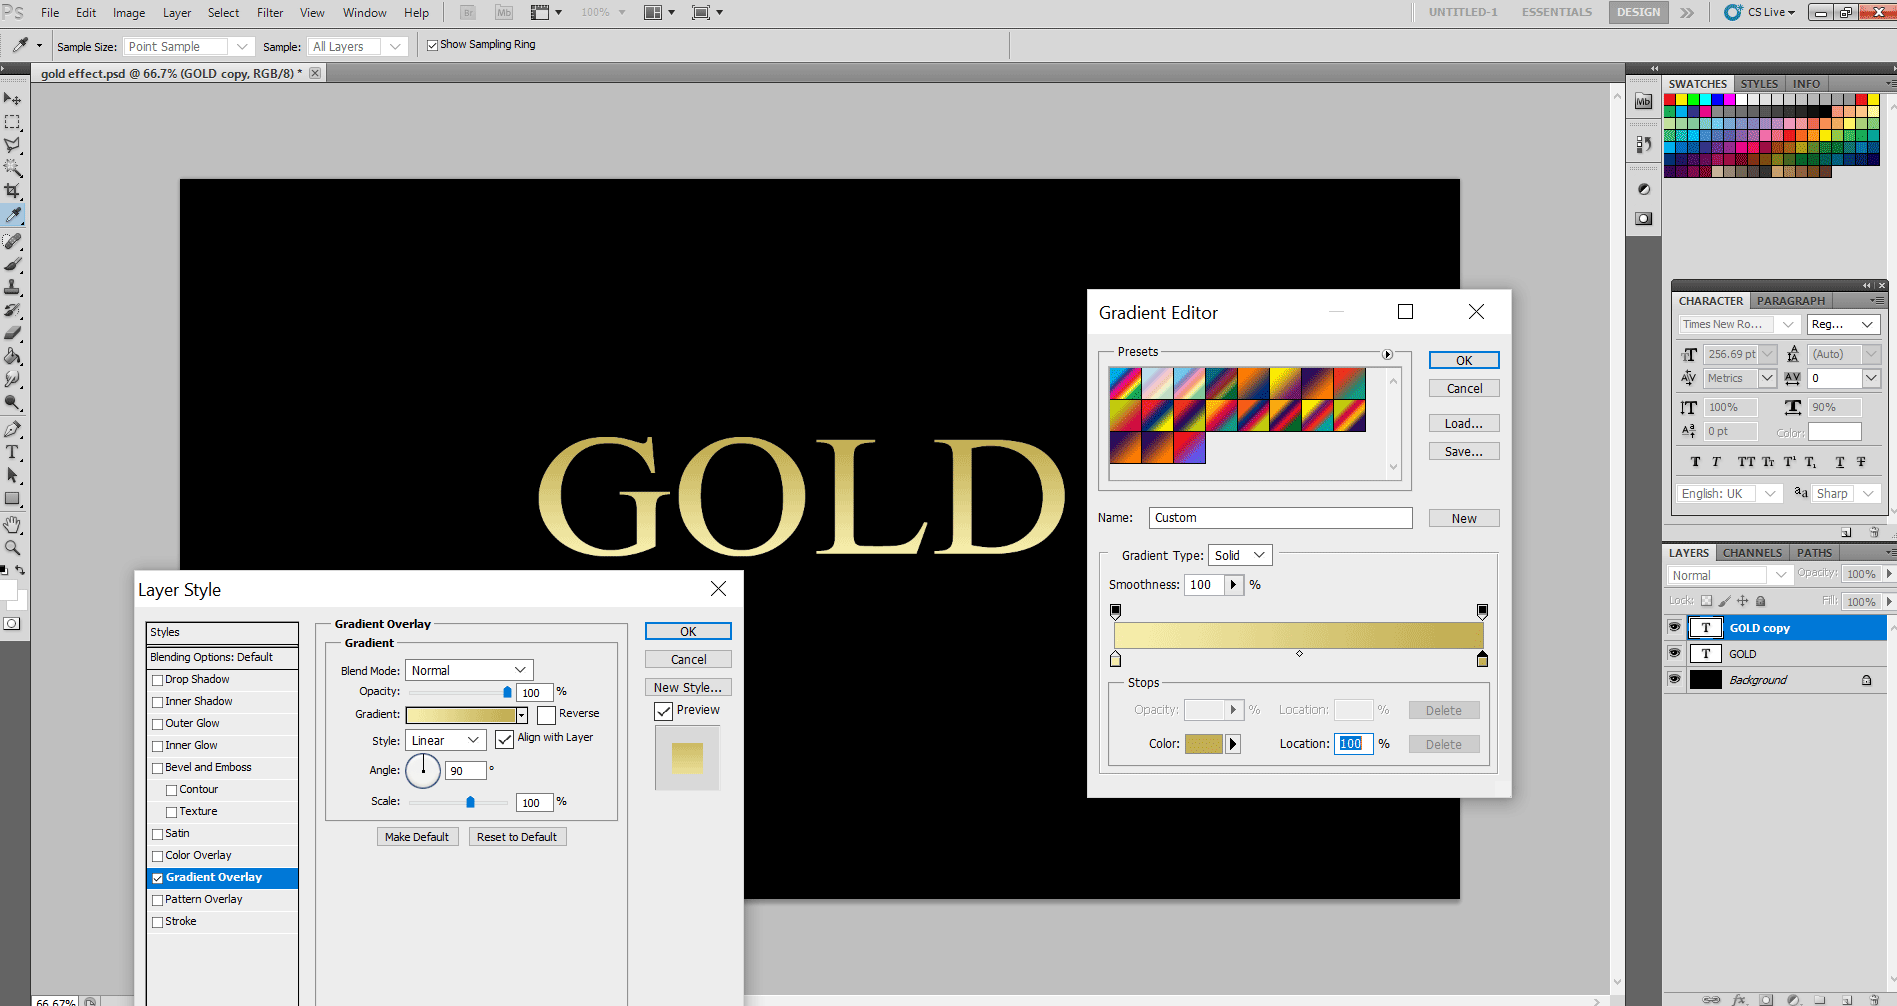The image size is (1897, 1006).
Task: Open Add layer style menu in Layers panel
Action: click(x=1740, y=999)
